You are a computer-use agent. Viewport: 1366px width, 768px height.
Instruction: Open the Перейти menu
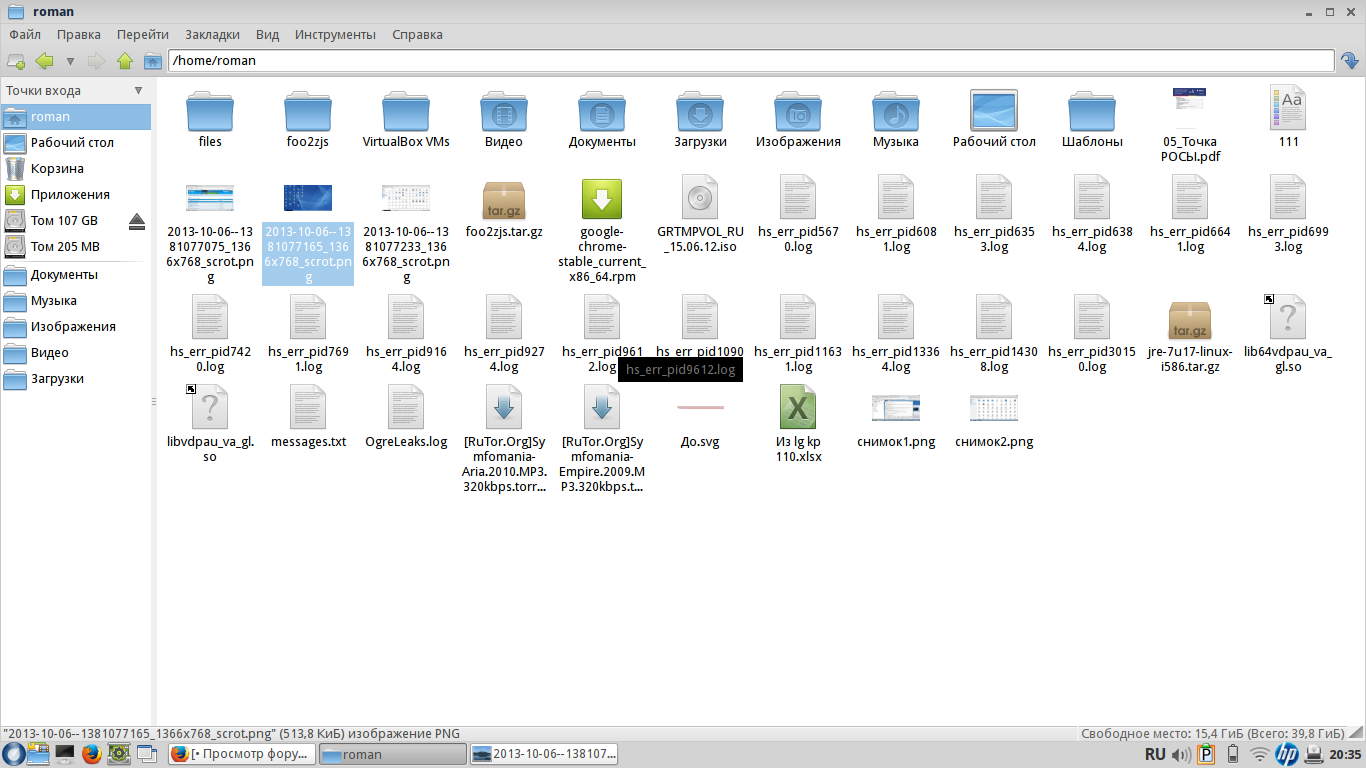point(143,34)
